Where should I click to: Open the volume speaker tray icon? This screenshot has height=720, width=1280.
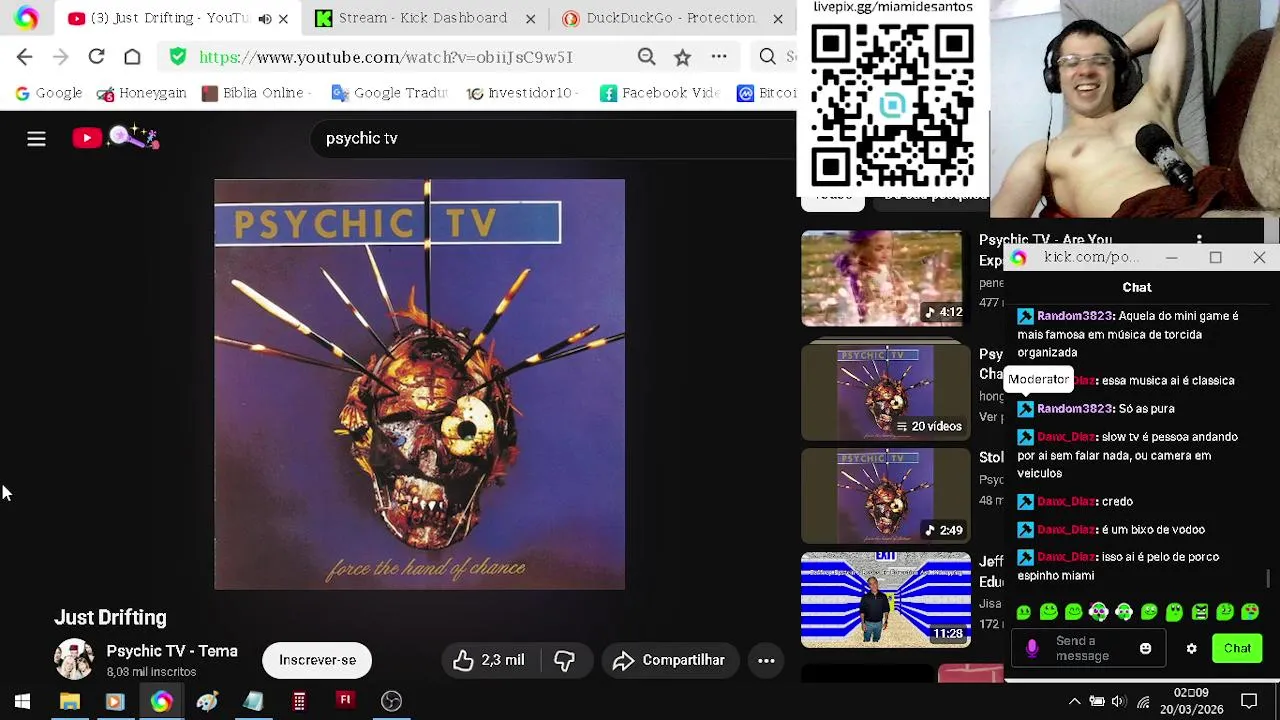[1118, 702]
